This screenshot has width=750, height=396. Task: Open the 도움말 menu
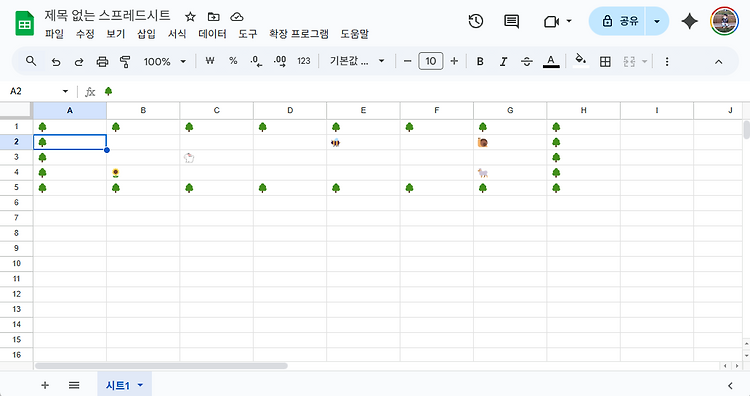(354, 34)
